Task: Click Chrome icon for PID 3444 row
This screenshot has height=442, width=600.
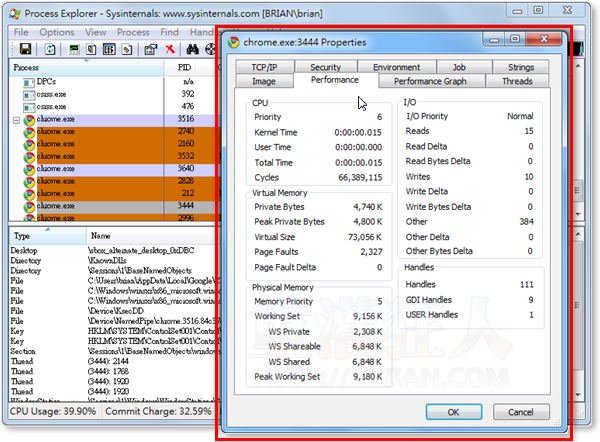Action: [x=29, y=207]
